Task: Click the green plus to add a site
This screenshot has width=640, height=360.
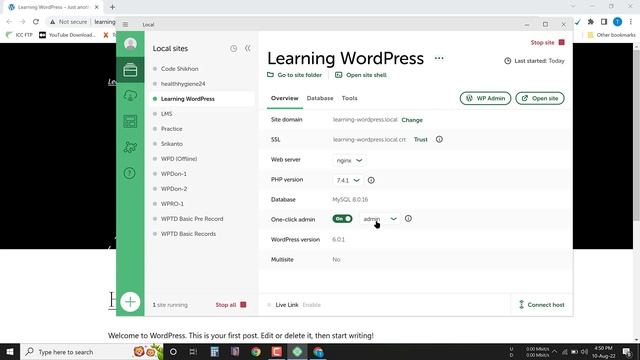Action: coord(130,302)
